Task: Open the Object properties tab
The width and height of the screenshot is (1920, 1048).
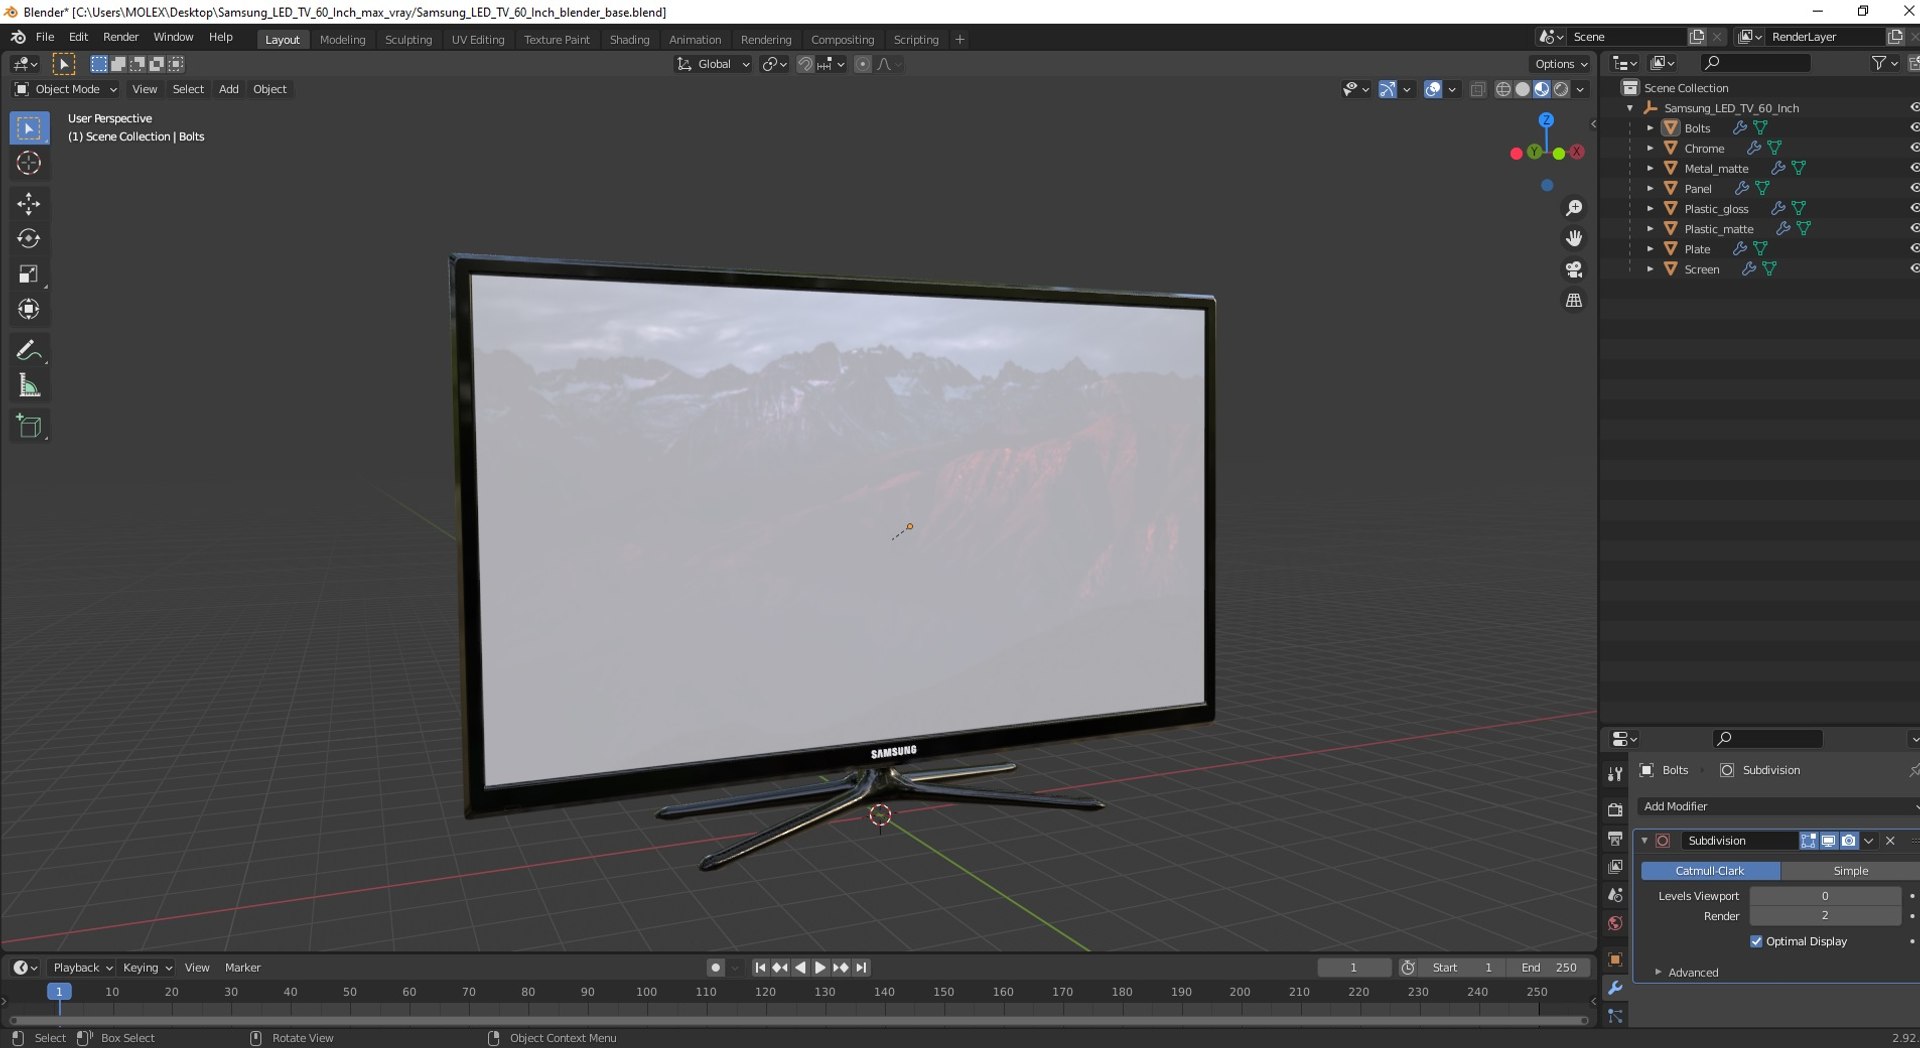Action: [x=1615, y=959]
